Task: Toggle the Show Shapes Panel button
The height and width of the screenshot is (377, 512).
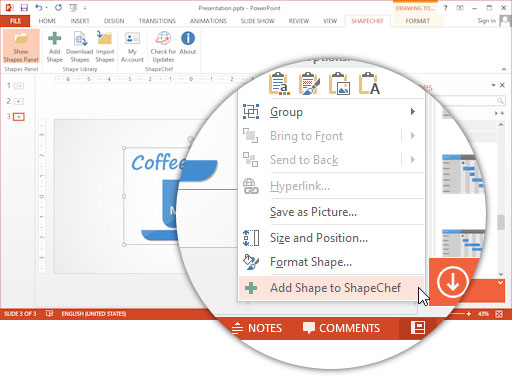Action: (21, 46)
